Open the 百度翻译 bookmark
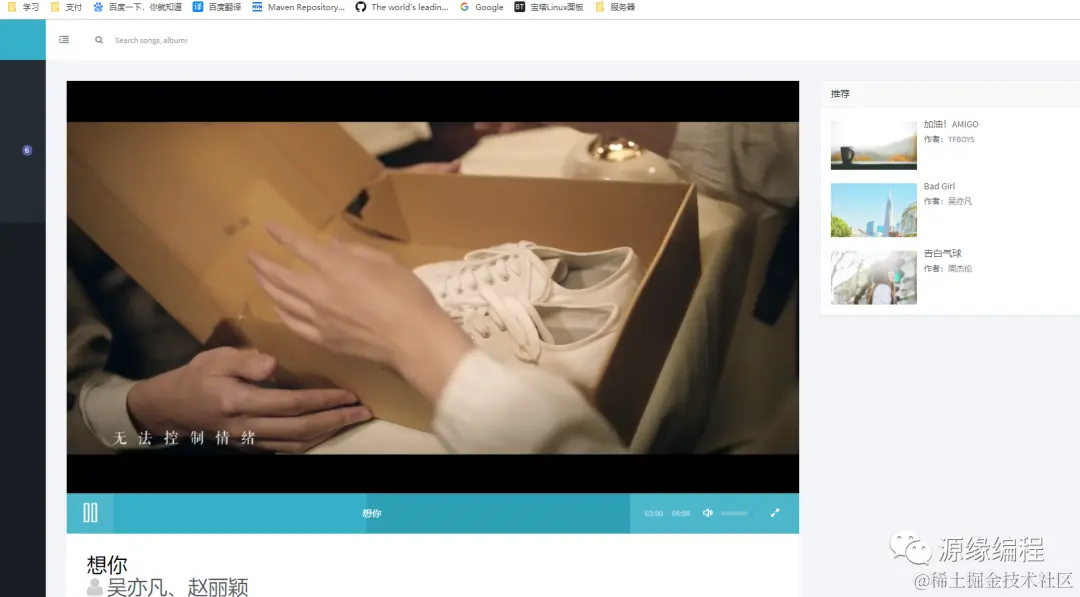 [217, 7]
